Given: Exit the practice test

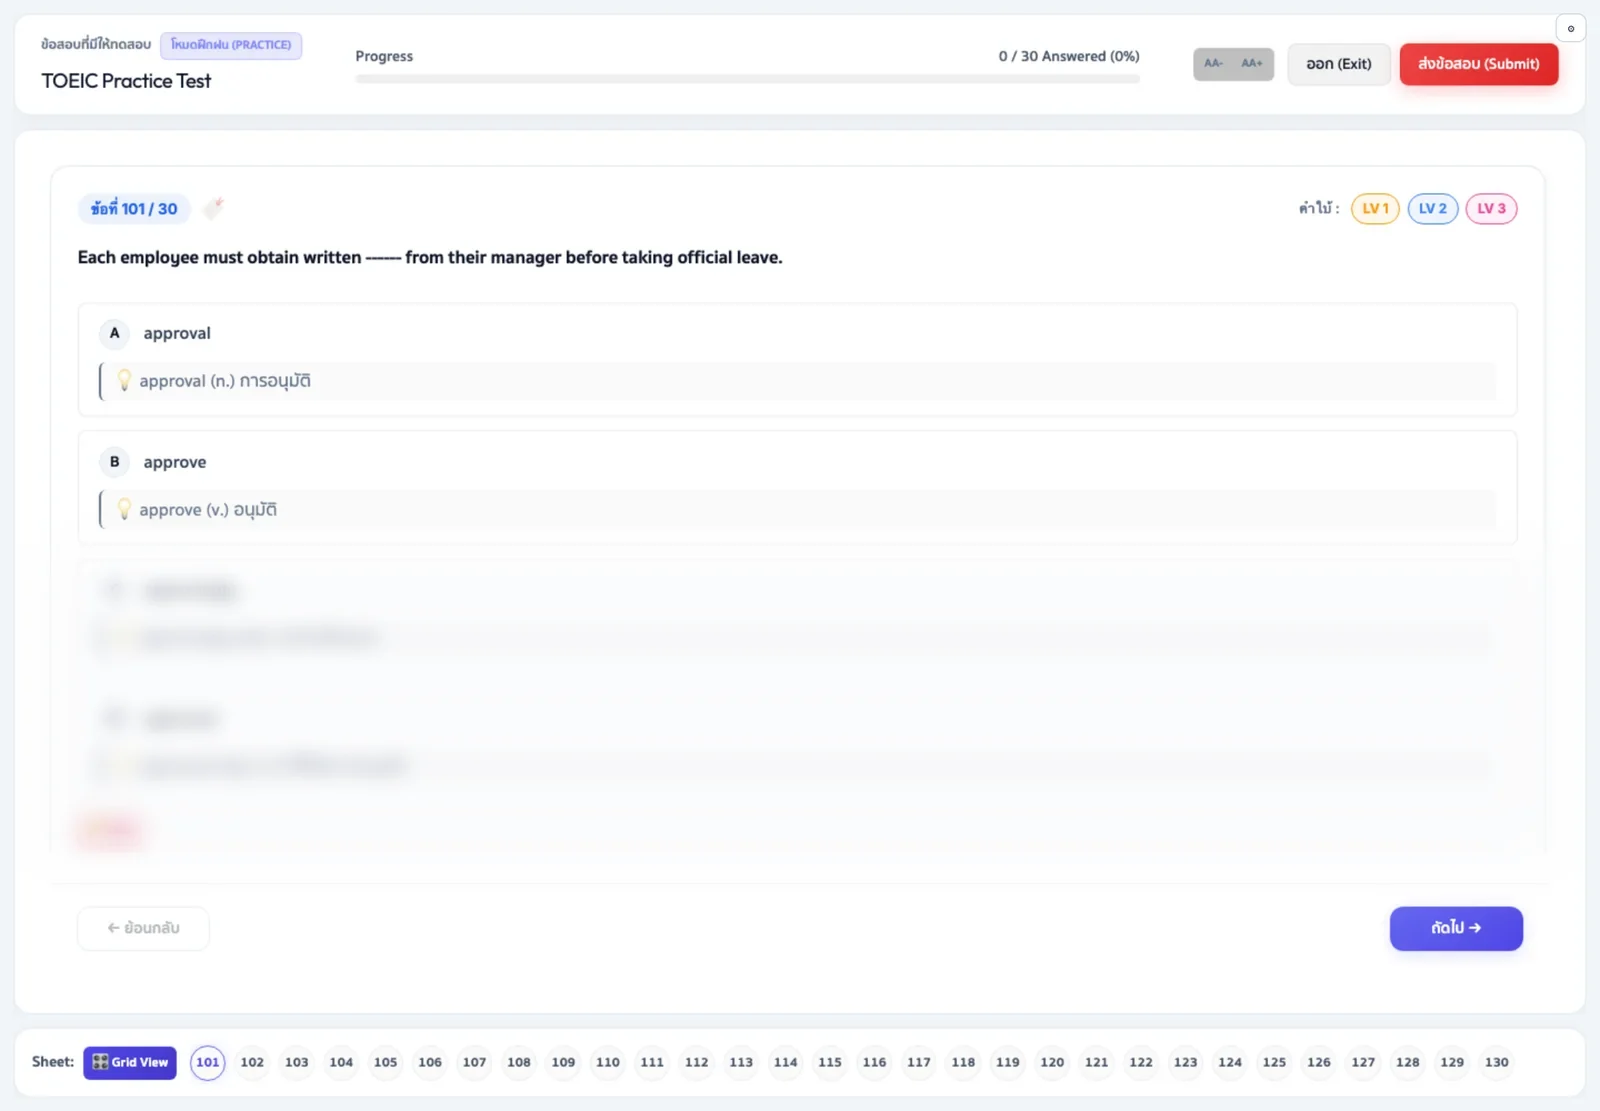Looking at the screenshot, I should [x=1339, y=64].
